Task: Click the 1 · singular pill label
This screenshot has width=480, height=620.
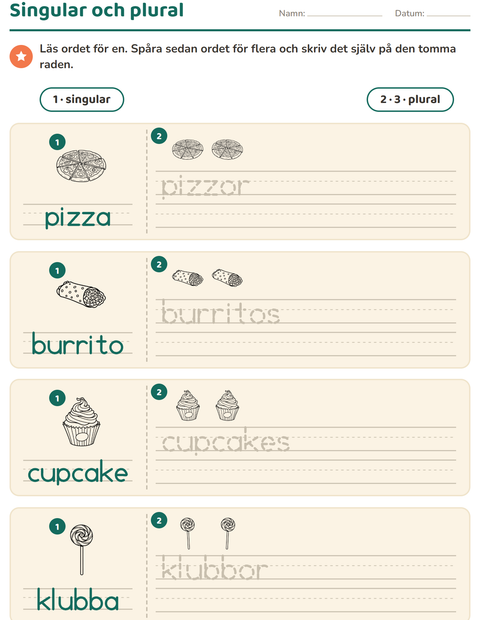Action: (x=82, y=99)
